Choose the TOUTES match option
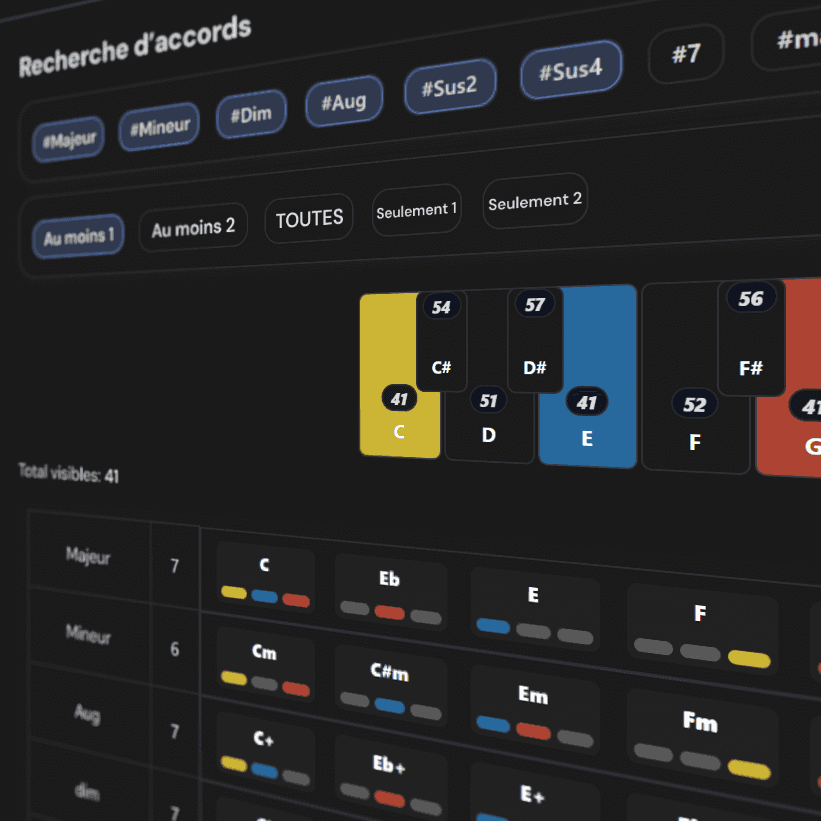 coord(309,218)
